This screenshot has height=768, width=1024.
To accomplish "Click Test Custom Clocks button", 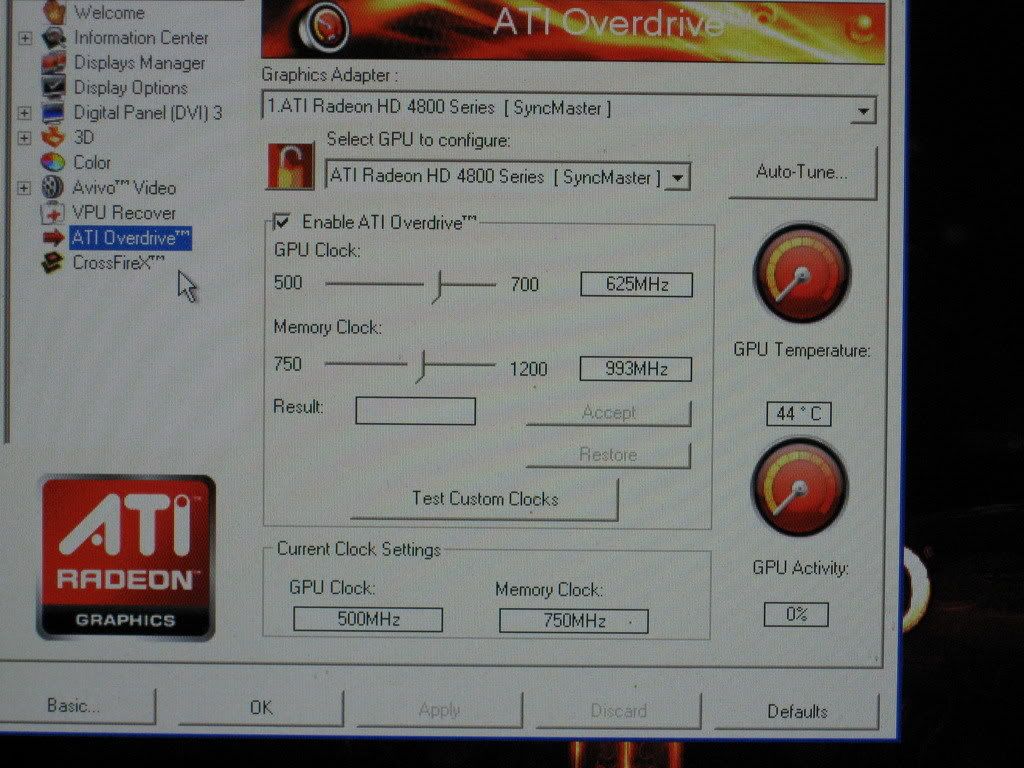I will [485, 499].
